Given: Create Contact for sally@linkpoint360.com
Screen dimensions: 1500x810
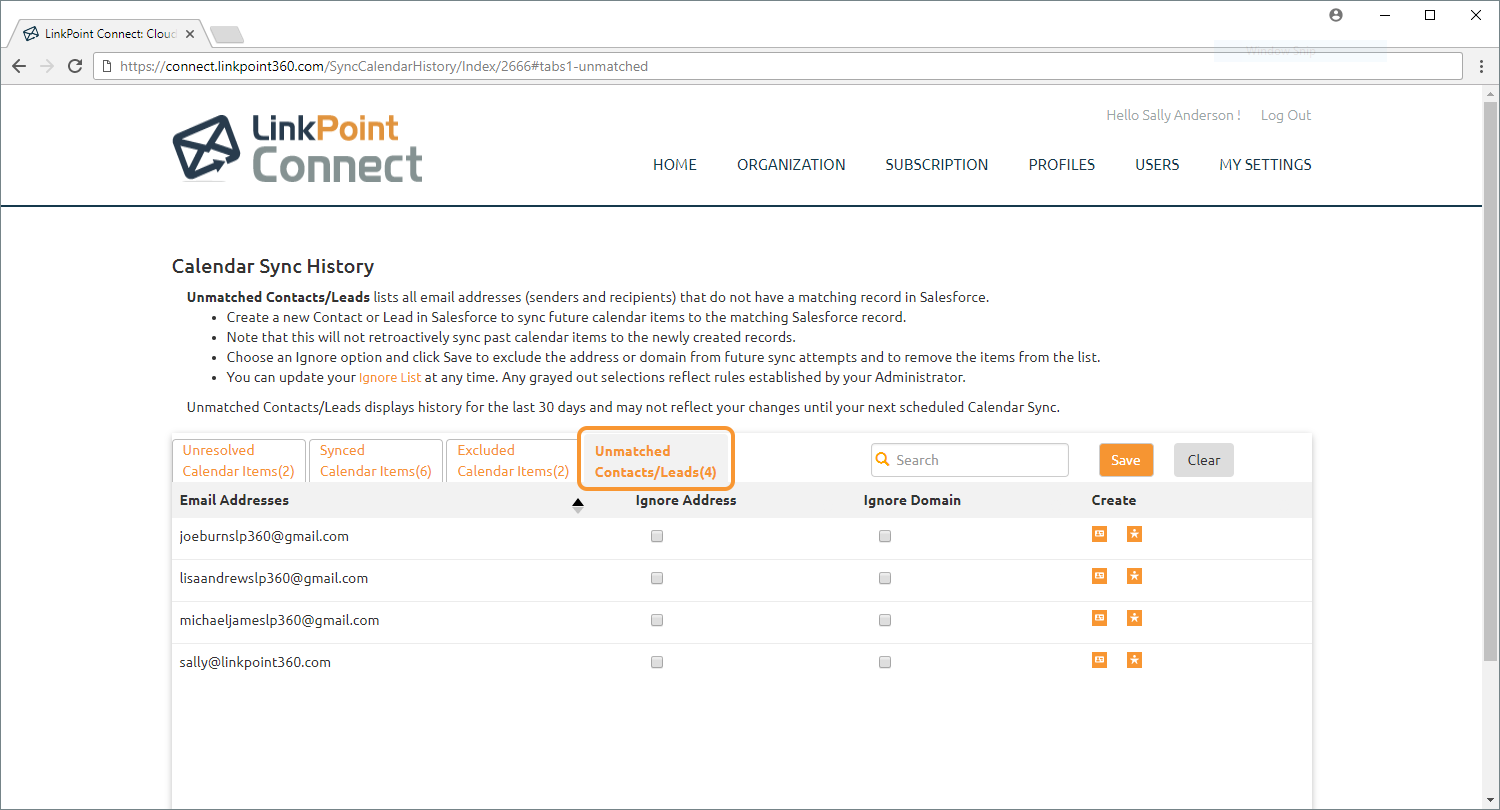Looking at the screenshot, I should point(1099,660).
